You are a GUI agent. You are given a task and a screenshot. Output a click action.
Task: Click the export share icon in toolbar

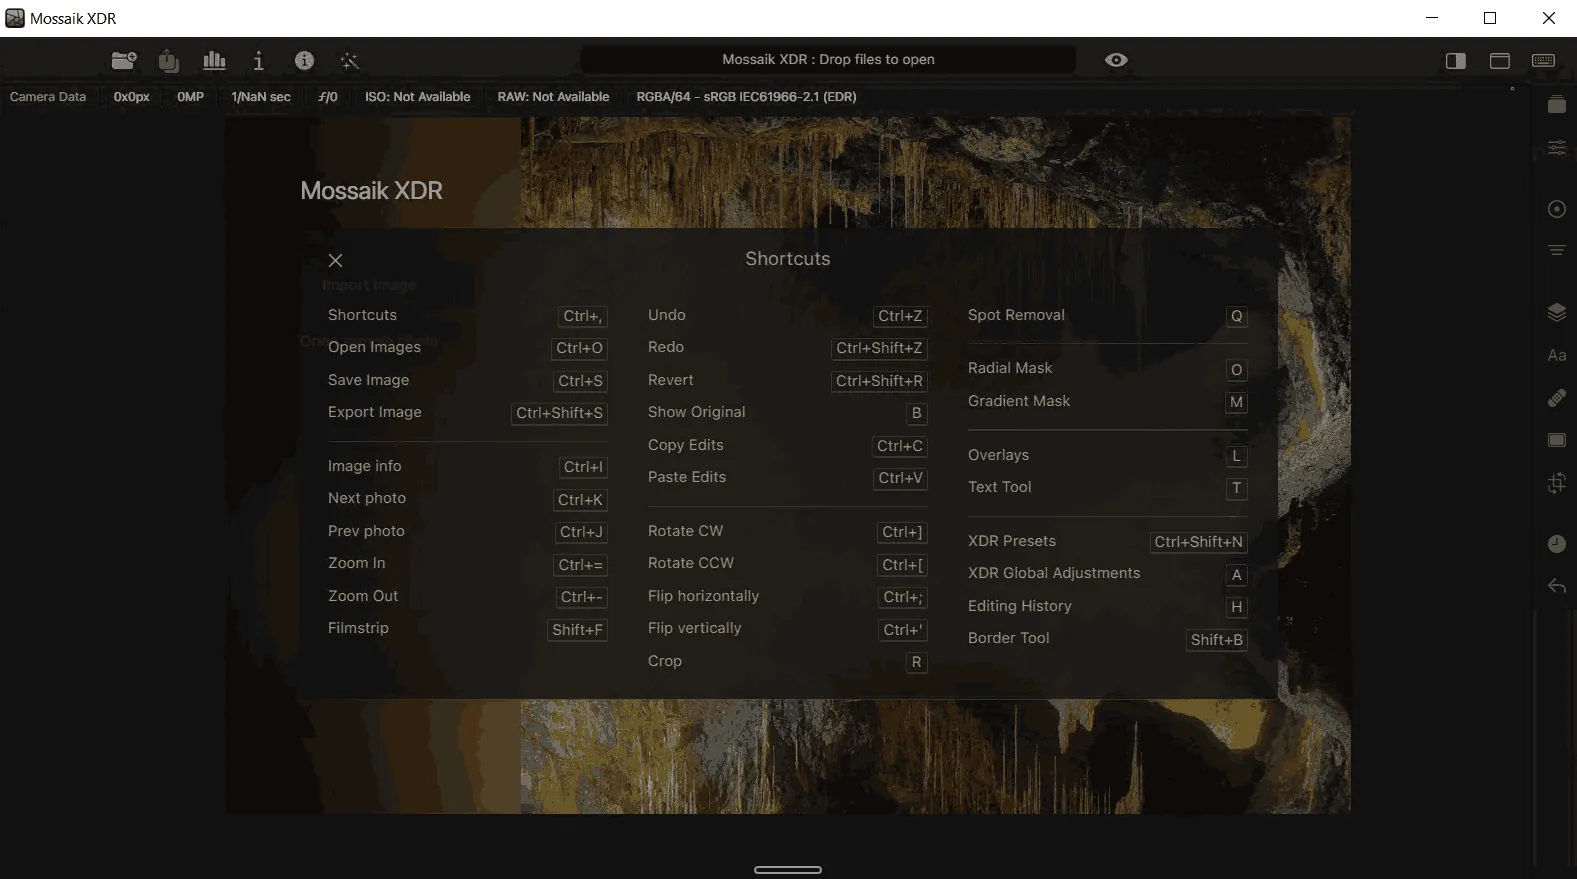pos(169,61)
